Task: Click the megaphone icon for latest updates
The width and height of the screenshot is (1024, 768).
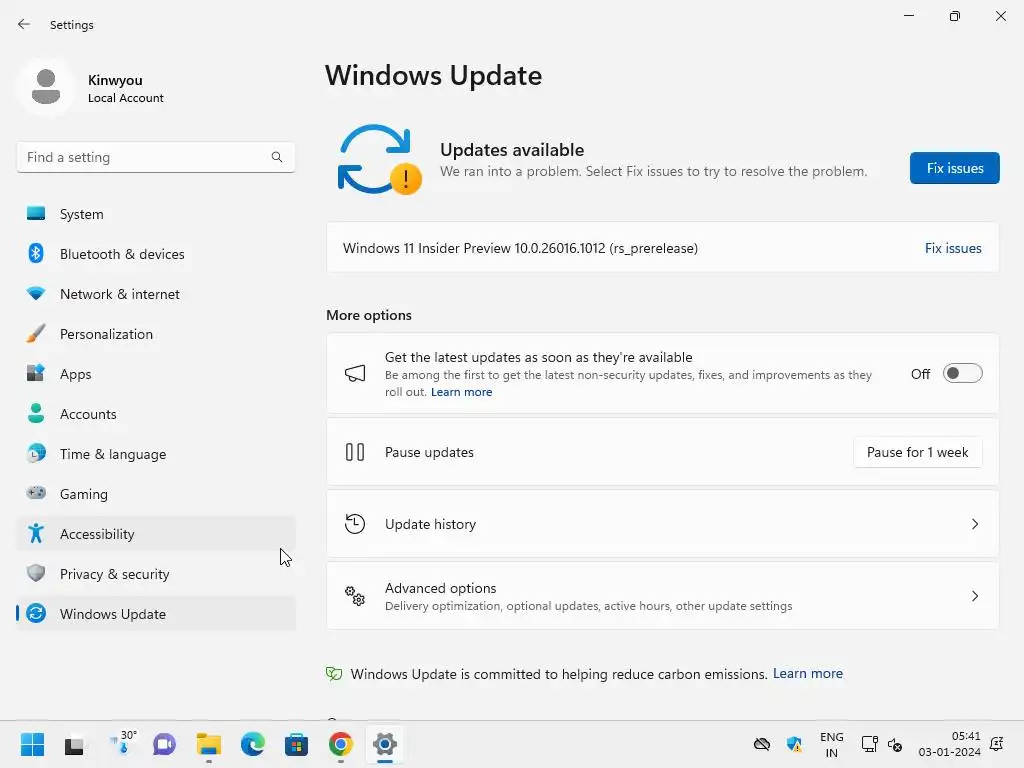Action: (x=355, y=374)
